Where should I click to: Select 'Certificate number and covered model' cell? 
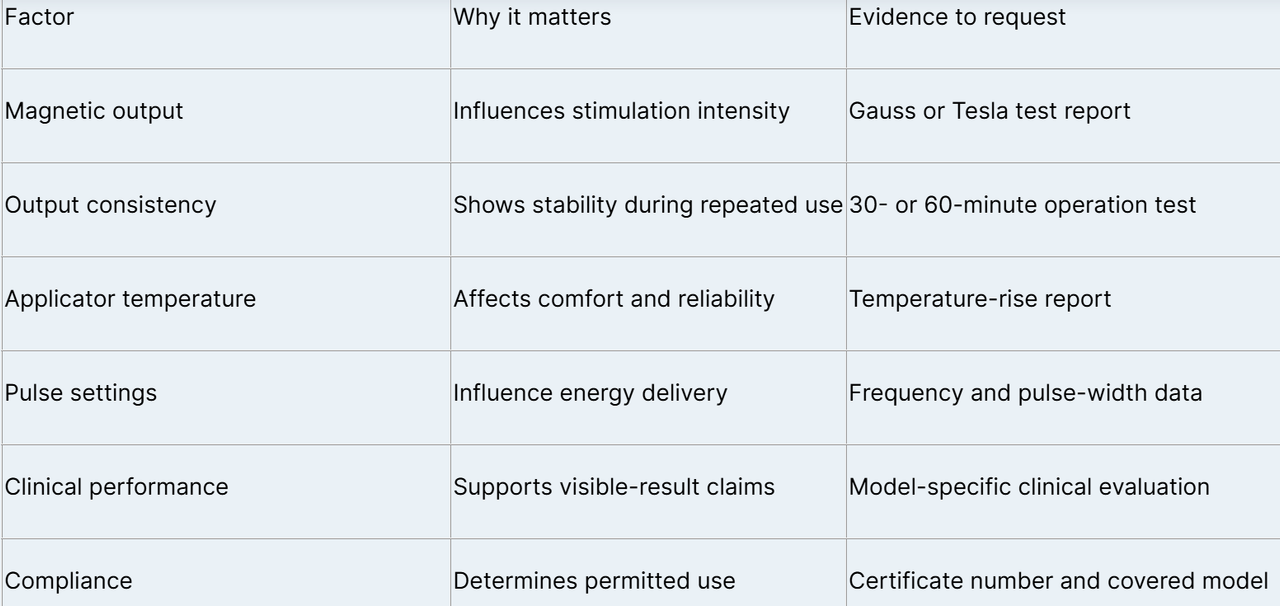[1063, 573]
